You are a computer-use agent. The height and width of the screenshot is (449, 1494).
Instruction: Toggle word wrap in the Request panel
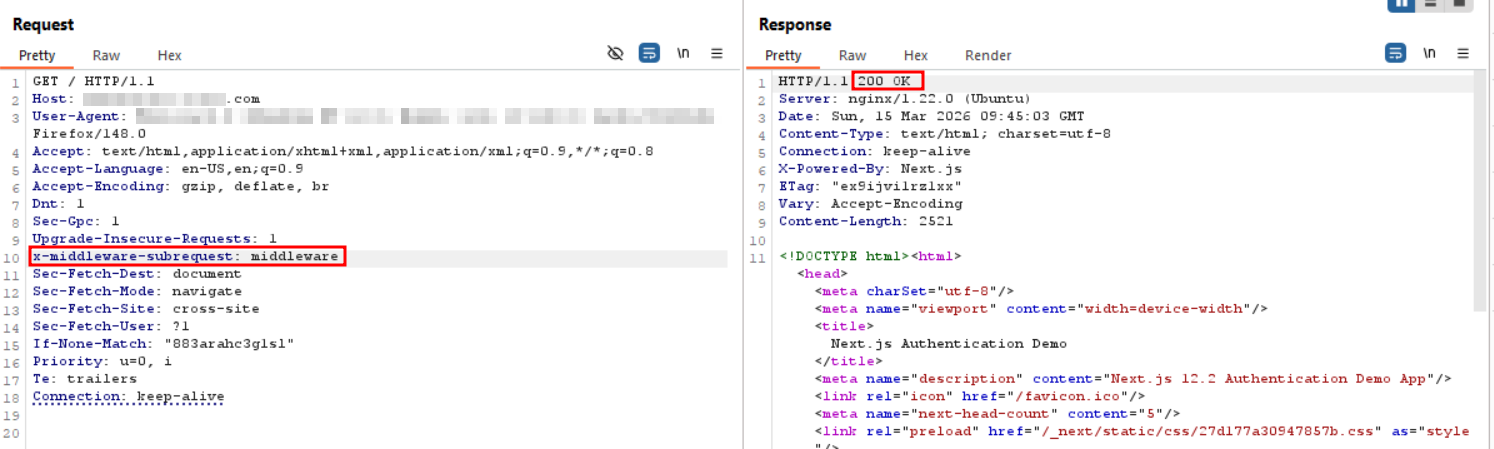(x=649, y=54)
